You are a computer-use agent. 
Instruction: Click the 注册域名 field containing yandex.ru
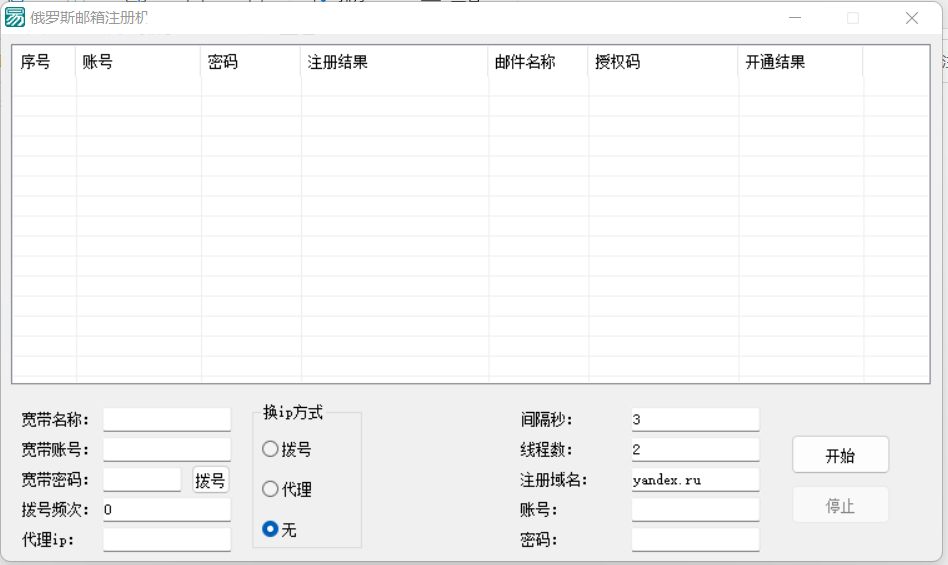tap(694, 480)
